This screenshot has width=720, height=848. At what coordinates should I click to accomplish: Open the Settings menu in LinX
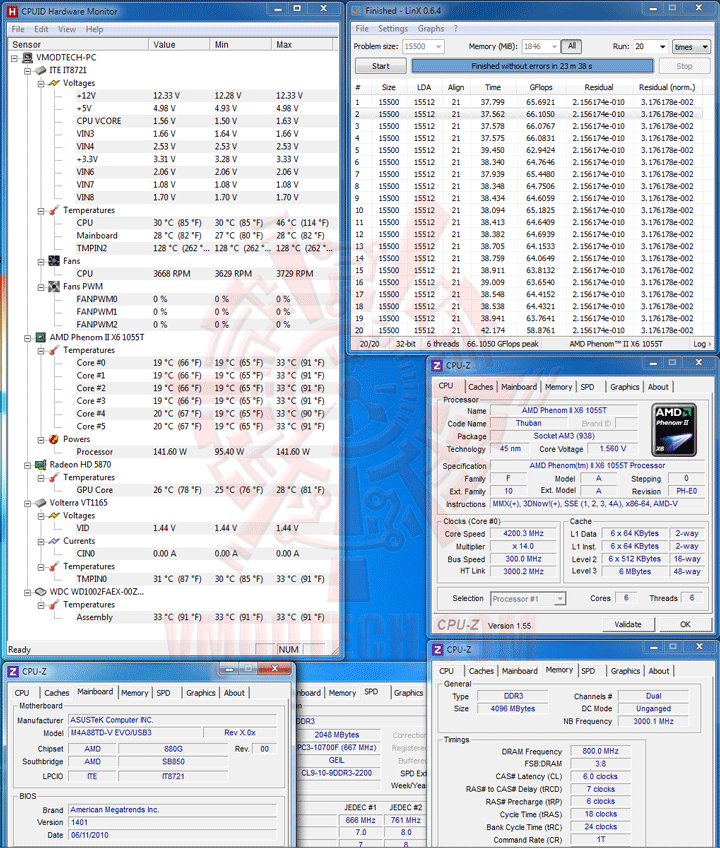point(393,29)
